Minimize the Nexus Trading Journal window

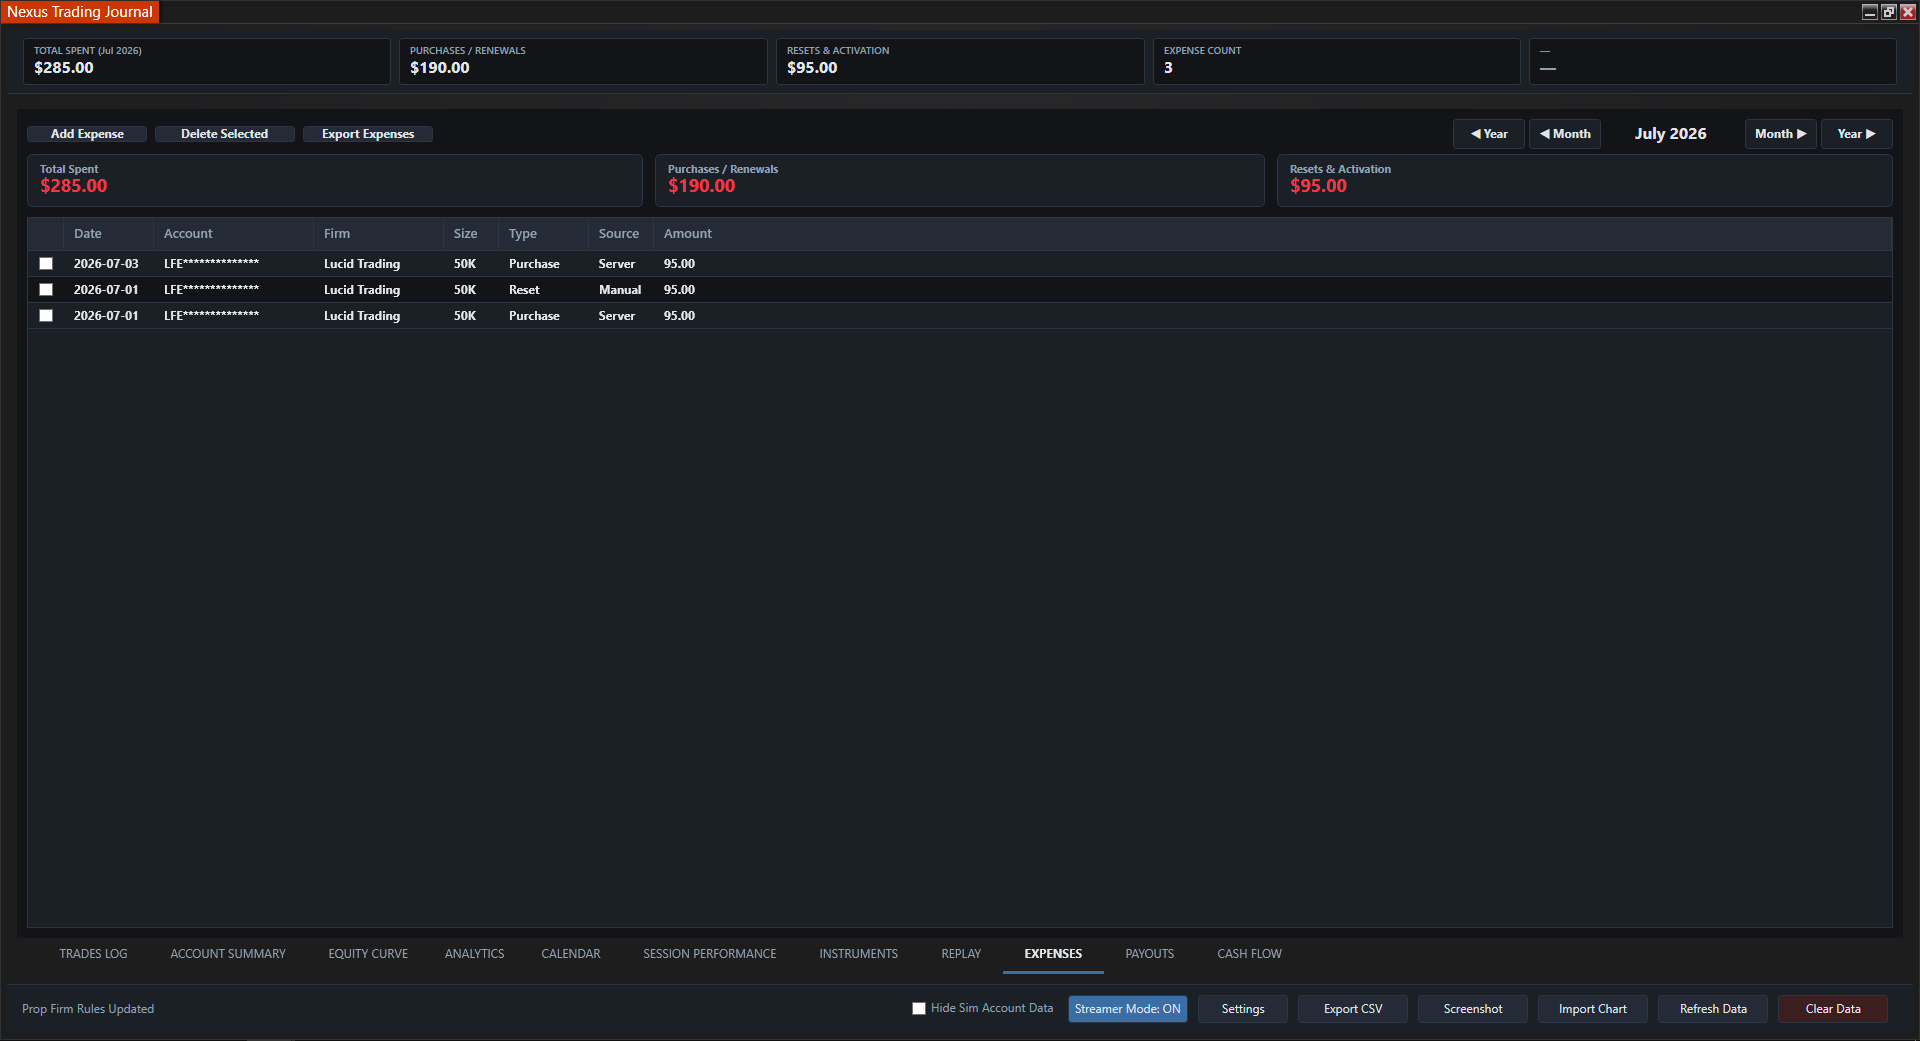(x=1869, y=12)
